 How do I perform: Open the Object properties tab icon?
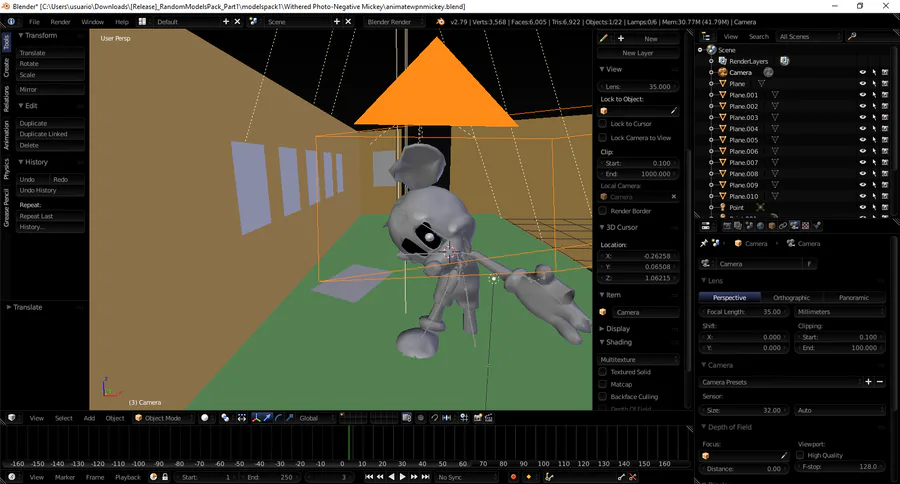771,226
